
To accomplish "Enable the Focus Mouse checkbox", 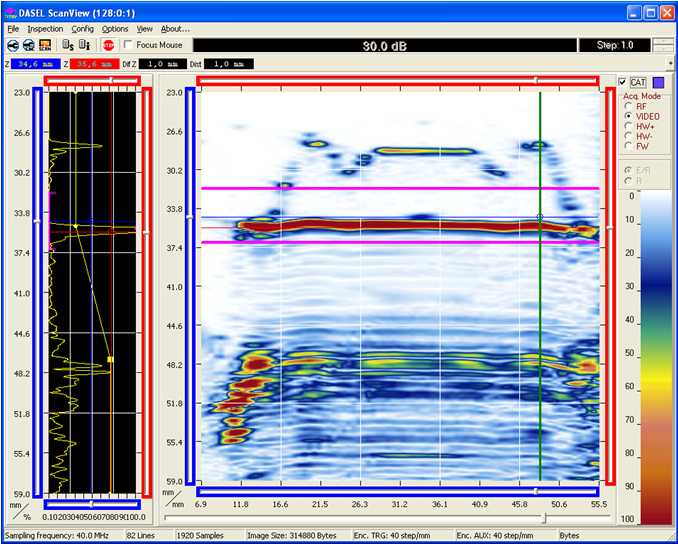I will [128, 45].
